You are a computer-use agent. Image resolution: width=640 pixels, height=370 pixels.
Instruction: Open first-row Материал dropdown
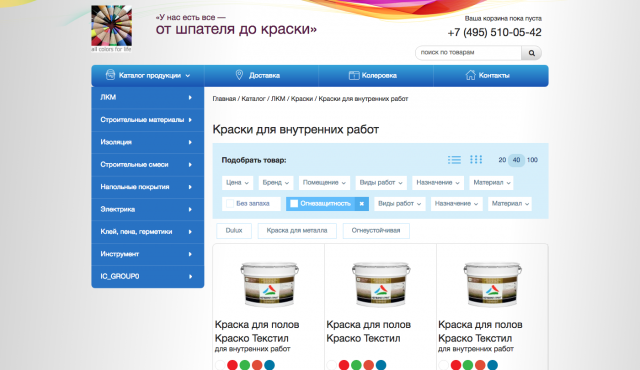(491, 183)
